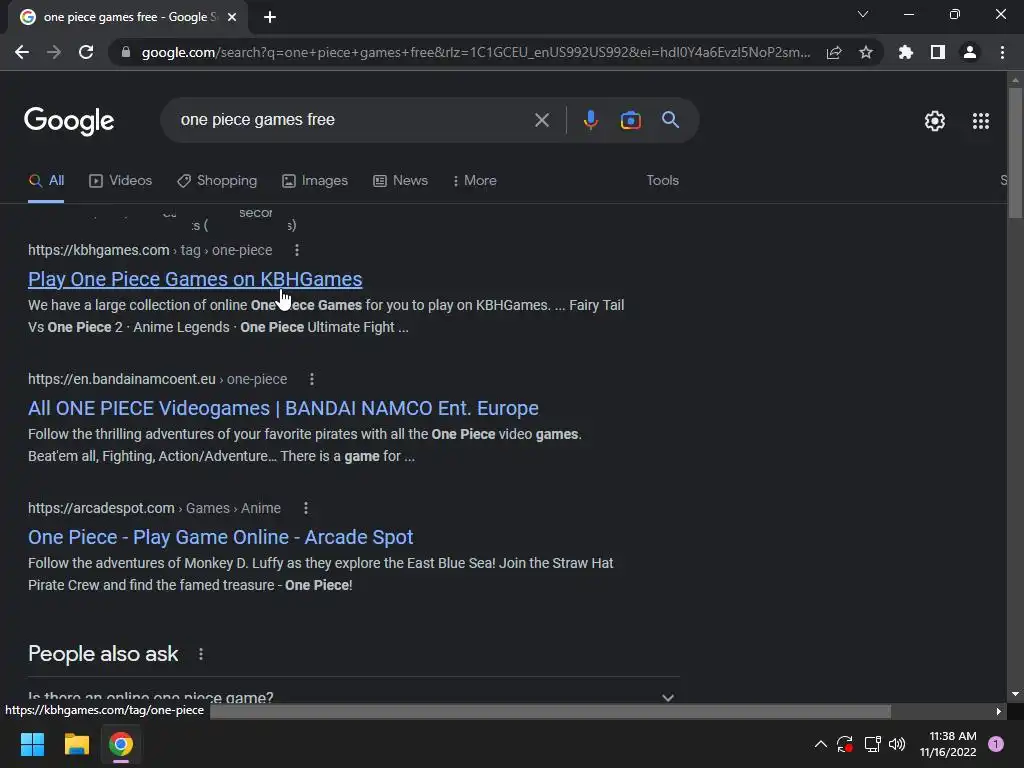The height and width of the screenshot is (768, 1024).
Task: Open options for arcadespot.com result
Action: tap(306, 508)
